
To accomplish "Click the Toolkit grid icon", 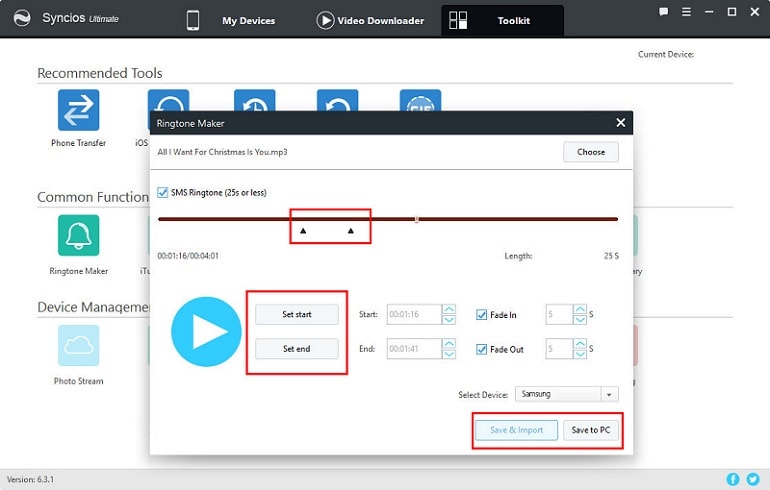I will [458, 20].
